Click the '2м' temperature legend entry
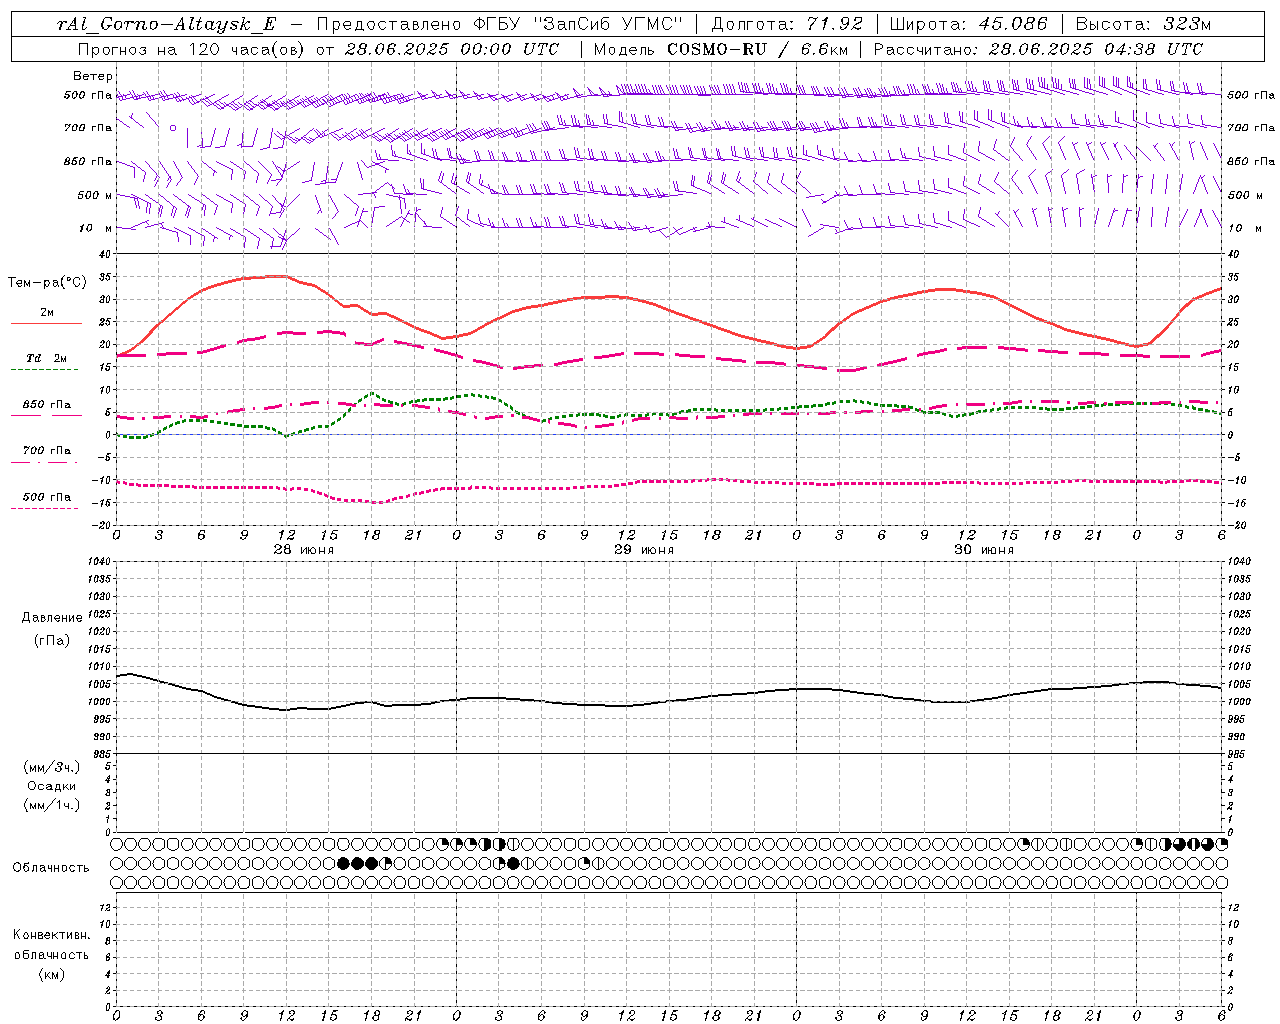 [x=47, y=312]
